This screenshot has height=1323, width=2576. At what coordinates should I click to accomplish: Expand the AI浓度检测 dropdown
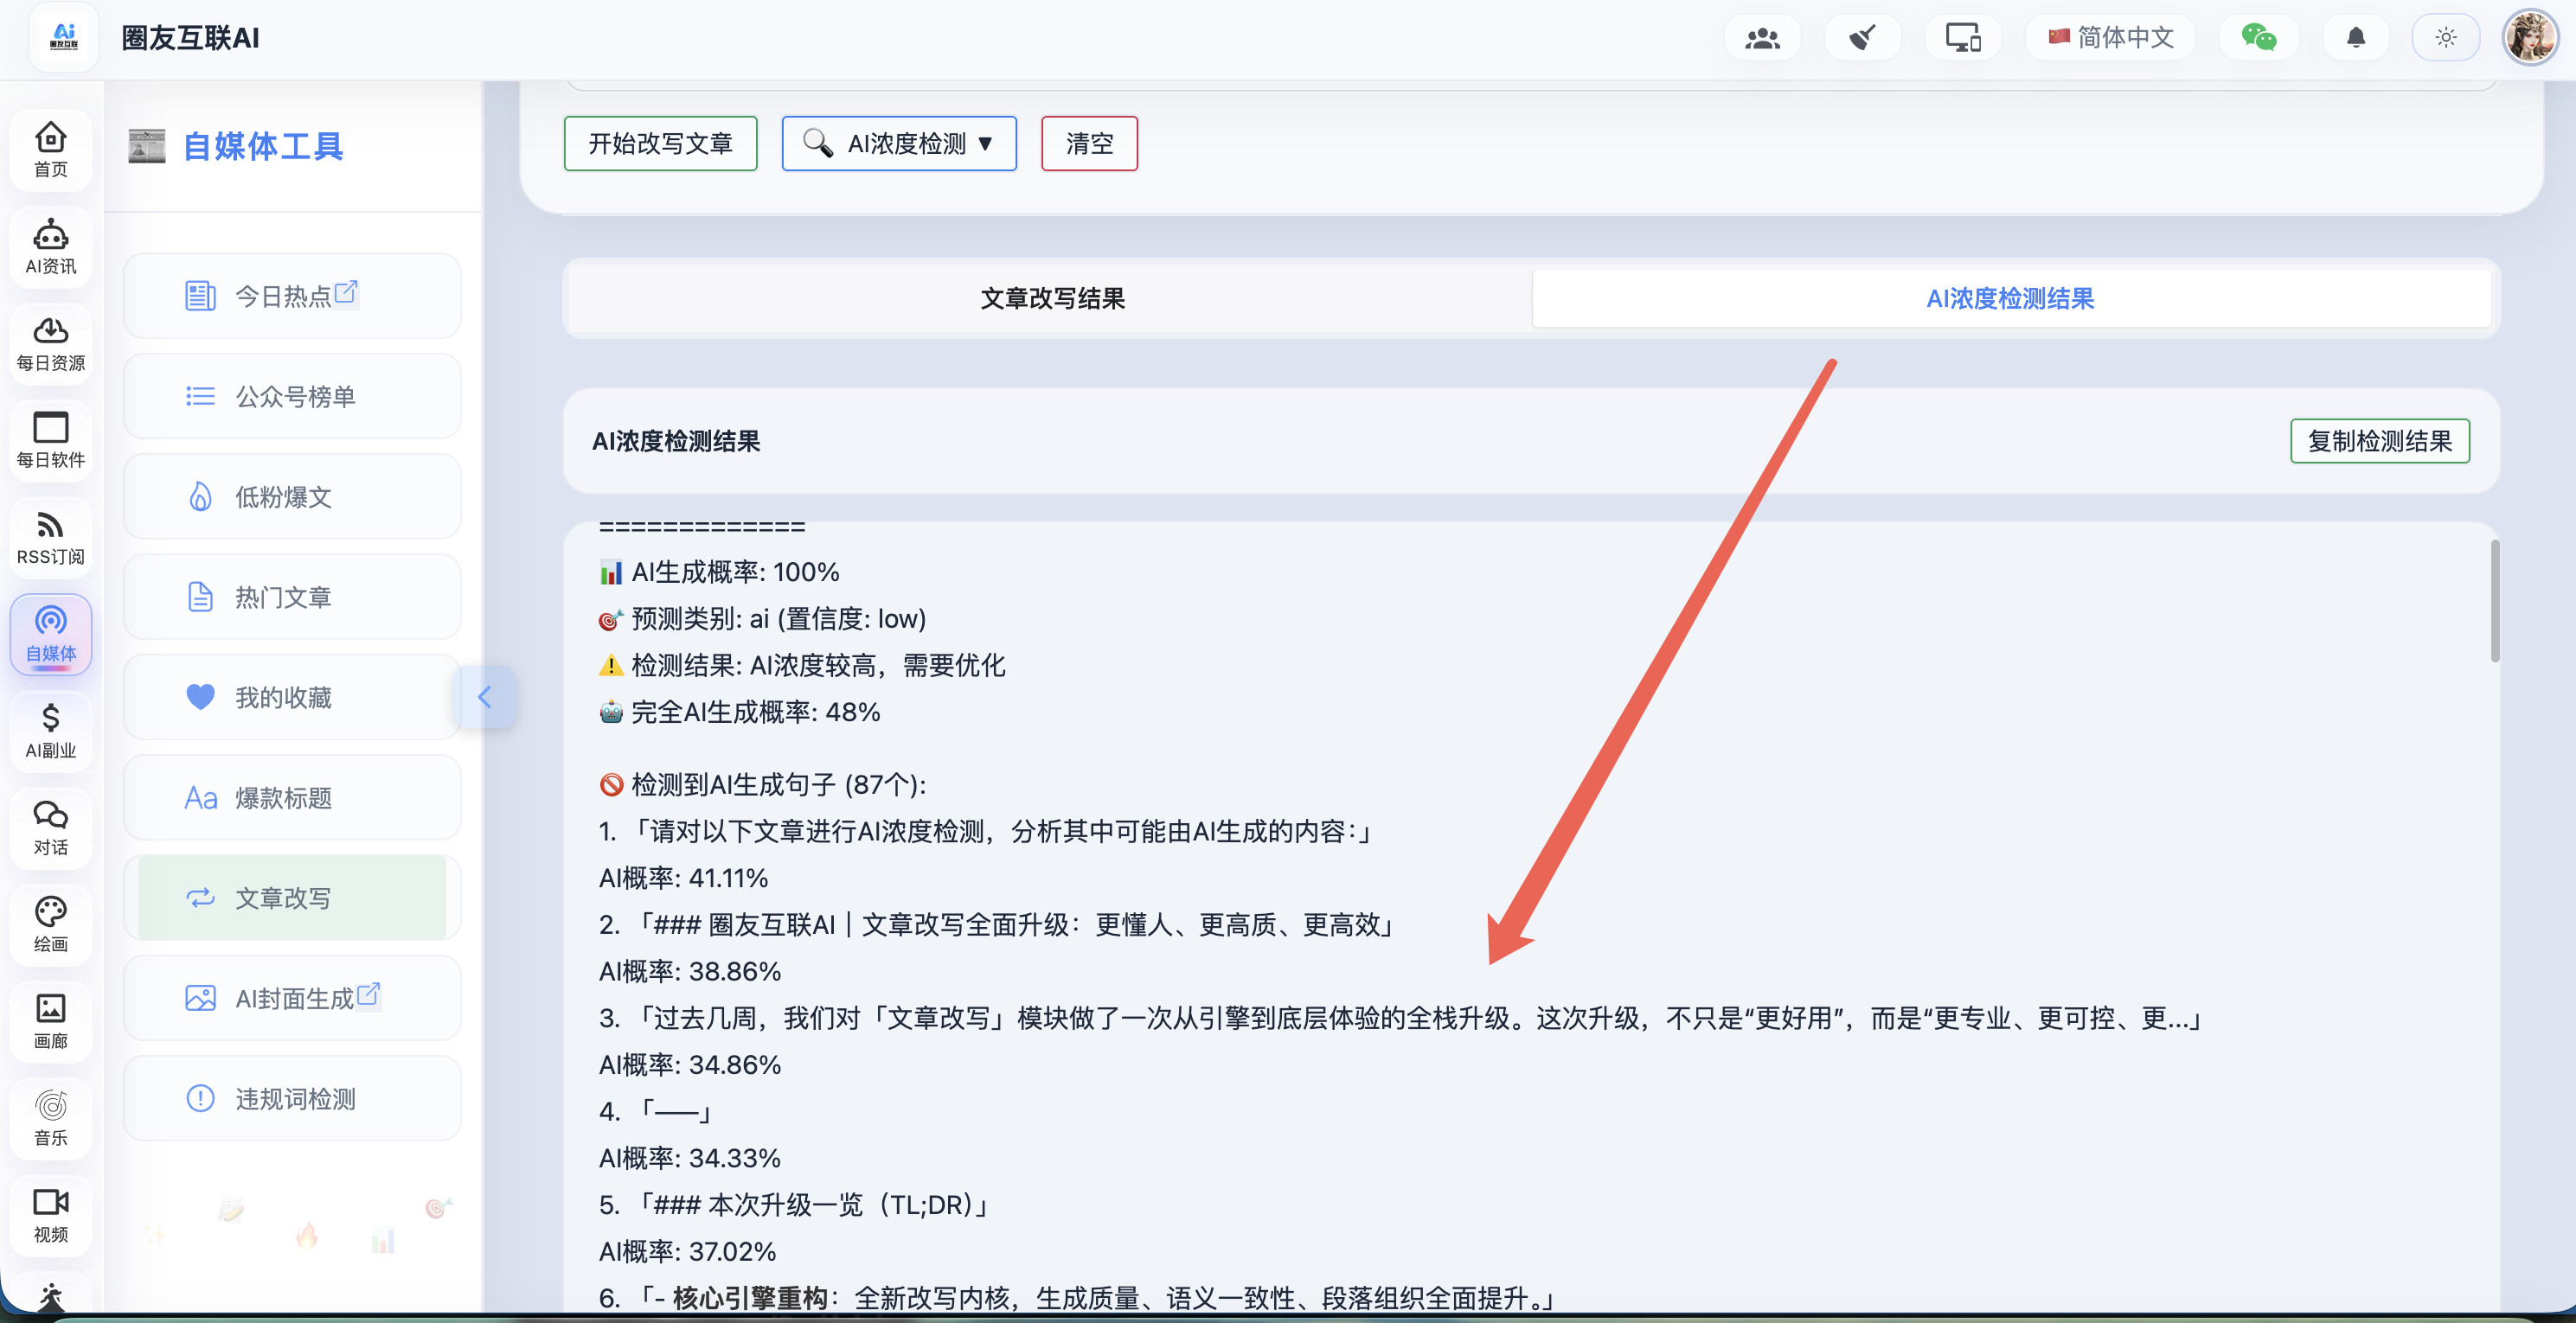[x=899, y=144]
